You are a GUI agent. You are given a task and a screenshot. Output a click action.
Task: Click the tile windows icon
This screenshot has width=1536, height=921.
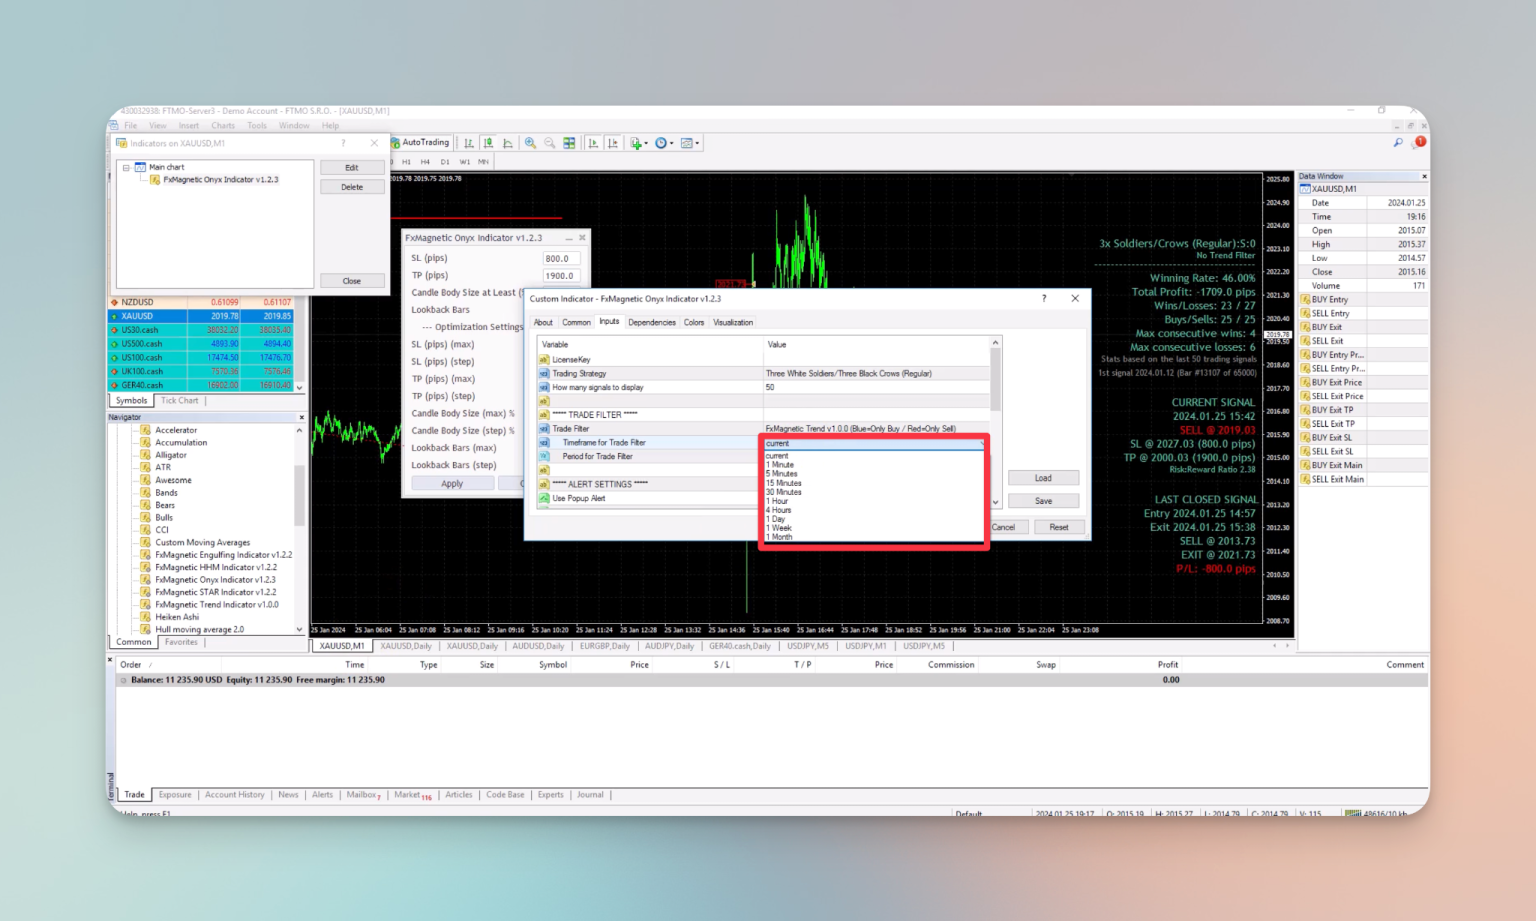pos(569,143)
